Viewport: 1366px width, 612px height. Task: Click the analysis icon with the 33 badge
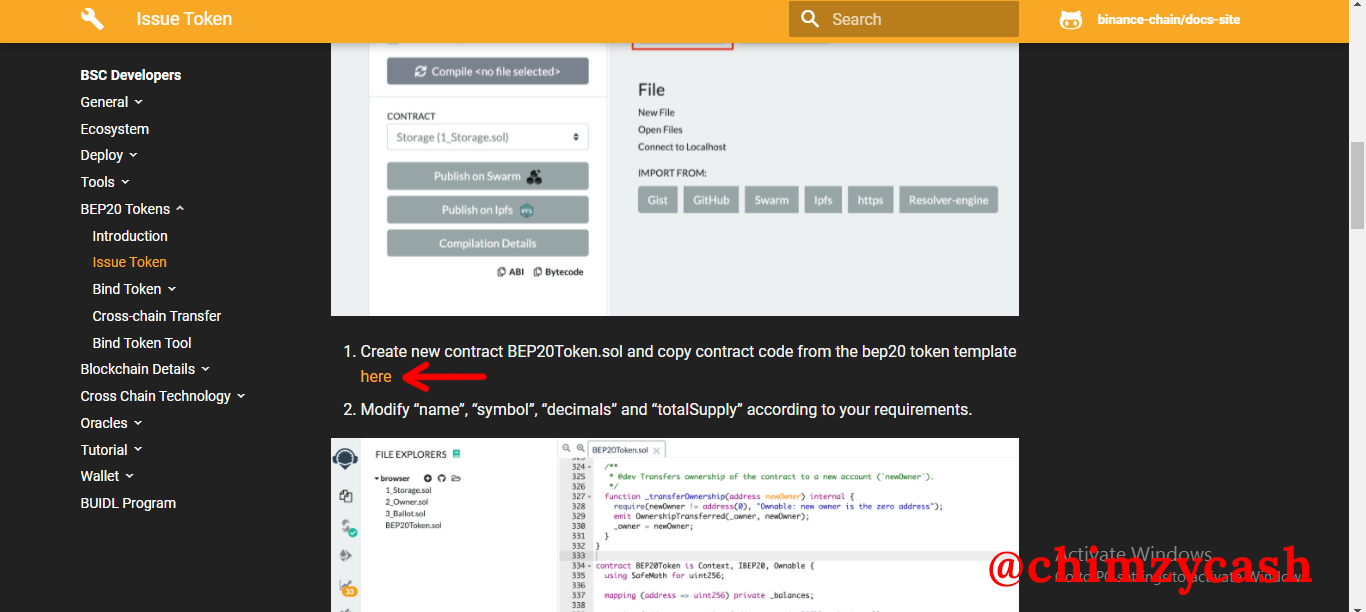coord(348,587)
